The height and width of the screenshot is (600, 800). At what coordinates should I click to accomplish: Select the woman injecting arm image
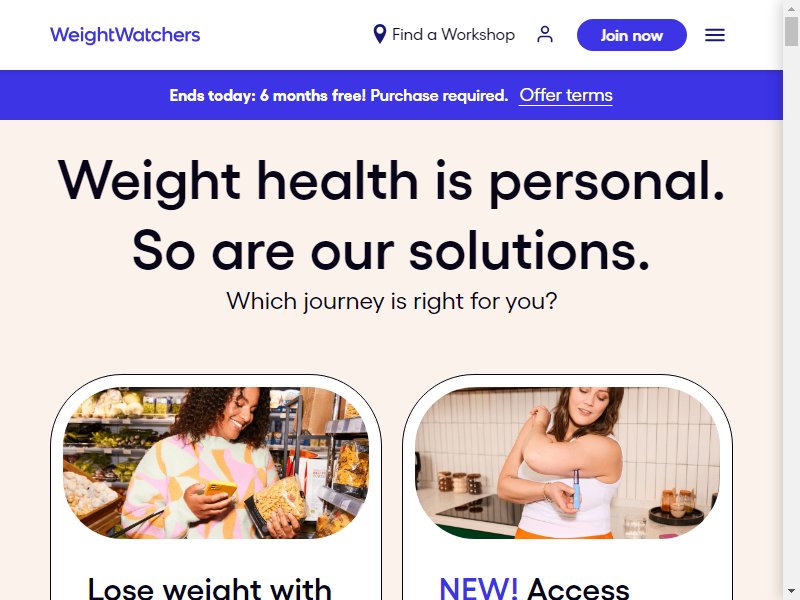pos(567,463)
